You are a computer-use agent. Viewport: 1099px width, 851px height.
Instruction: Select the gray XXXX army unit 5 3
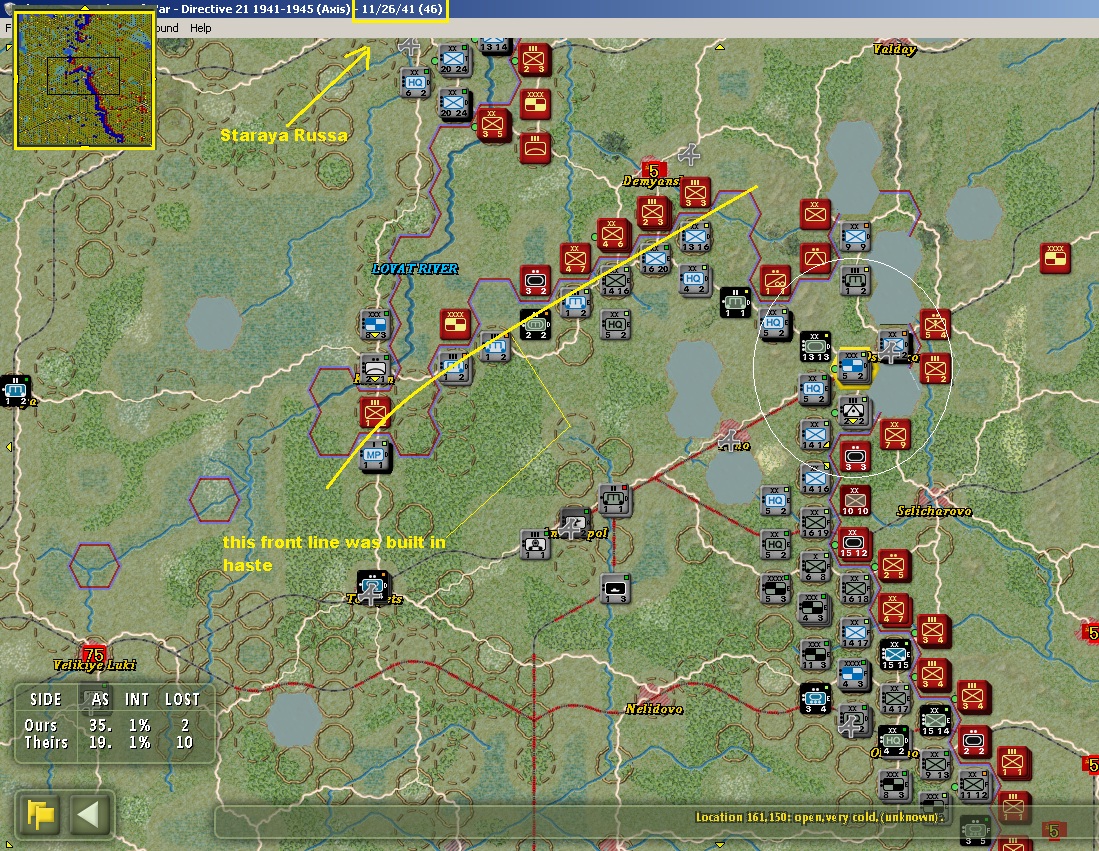point(776,590)
